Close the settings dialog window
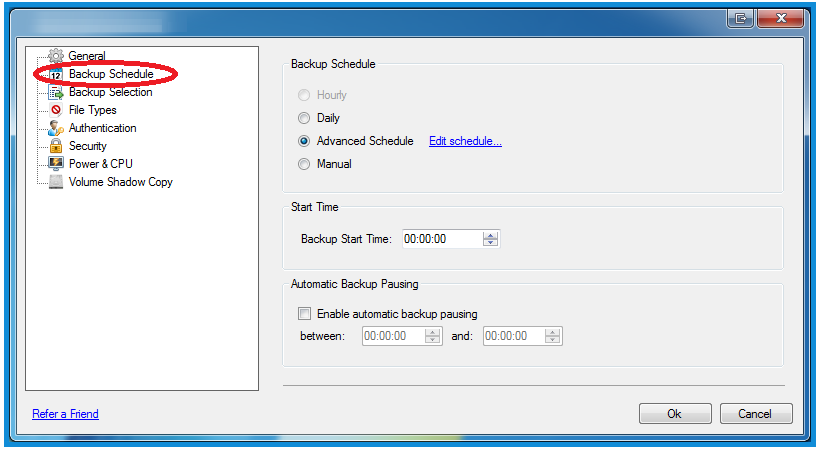Image resolution: width=819 pixels, height=450 pixels. [x=781, y=19]
